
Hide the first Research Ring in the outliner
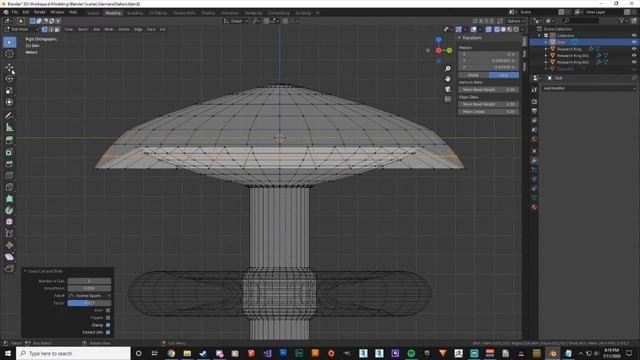coord(634,49)
